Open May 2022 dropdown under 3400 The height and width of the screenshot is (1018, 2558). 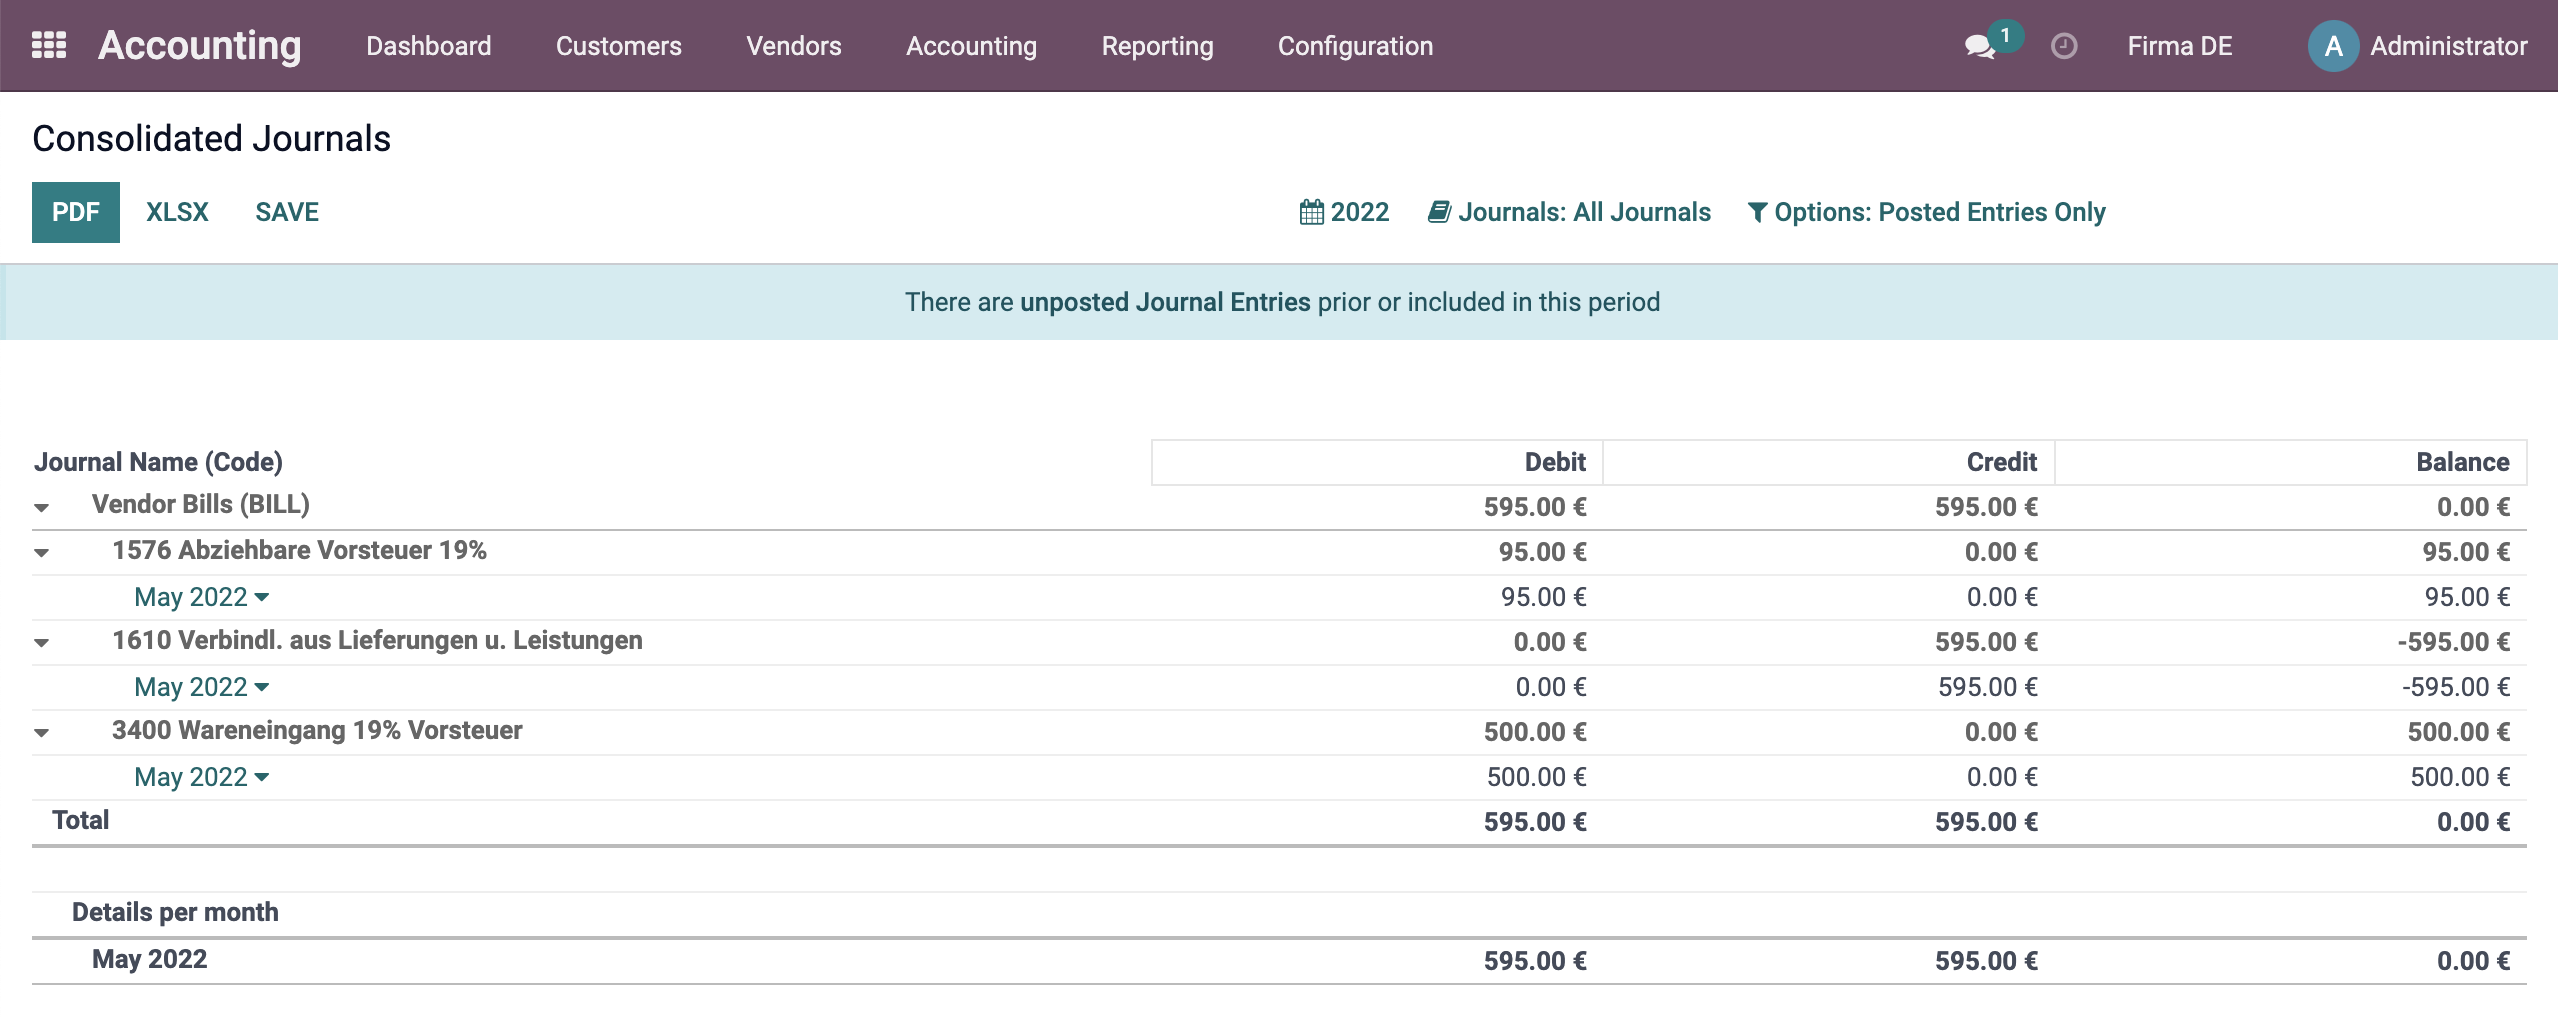(202, 777)
